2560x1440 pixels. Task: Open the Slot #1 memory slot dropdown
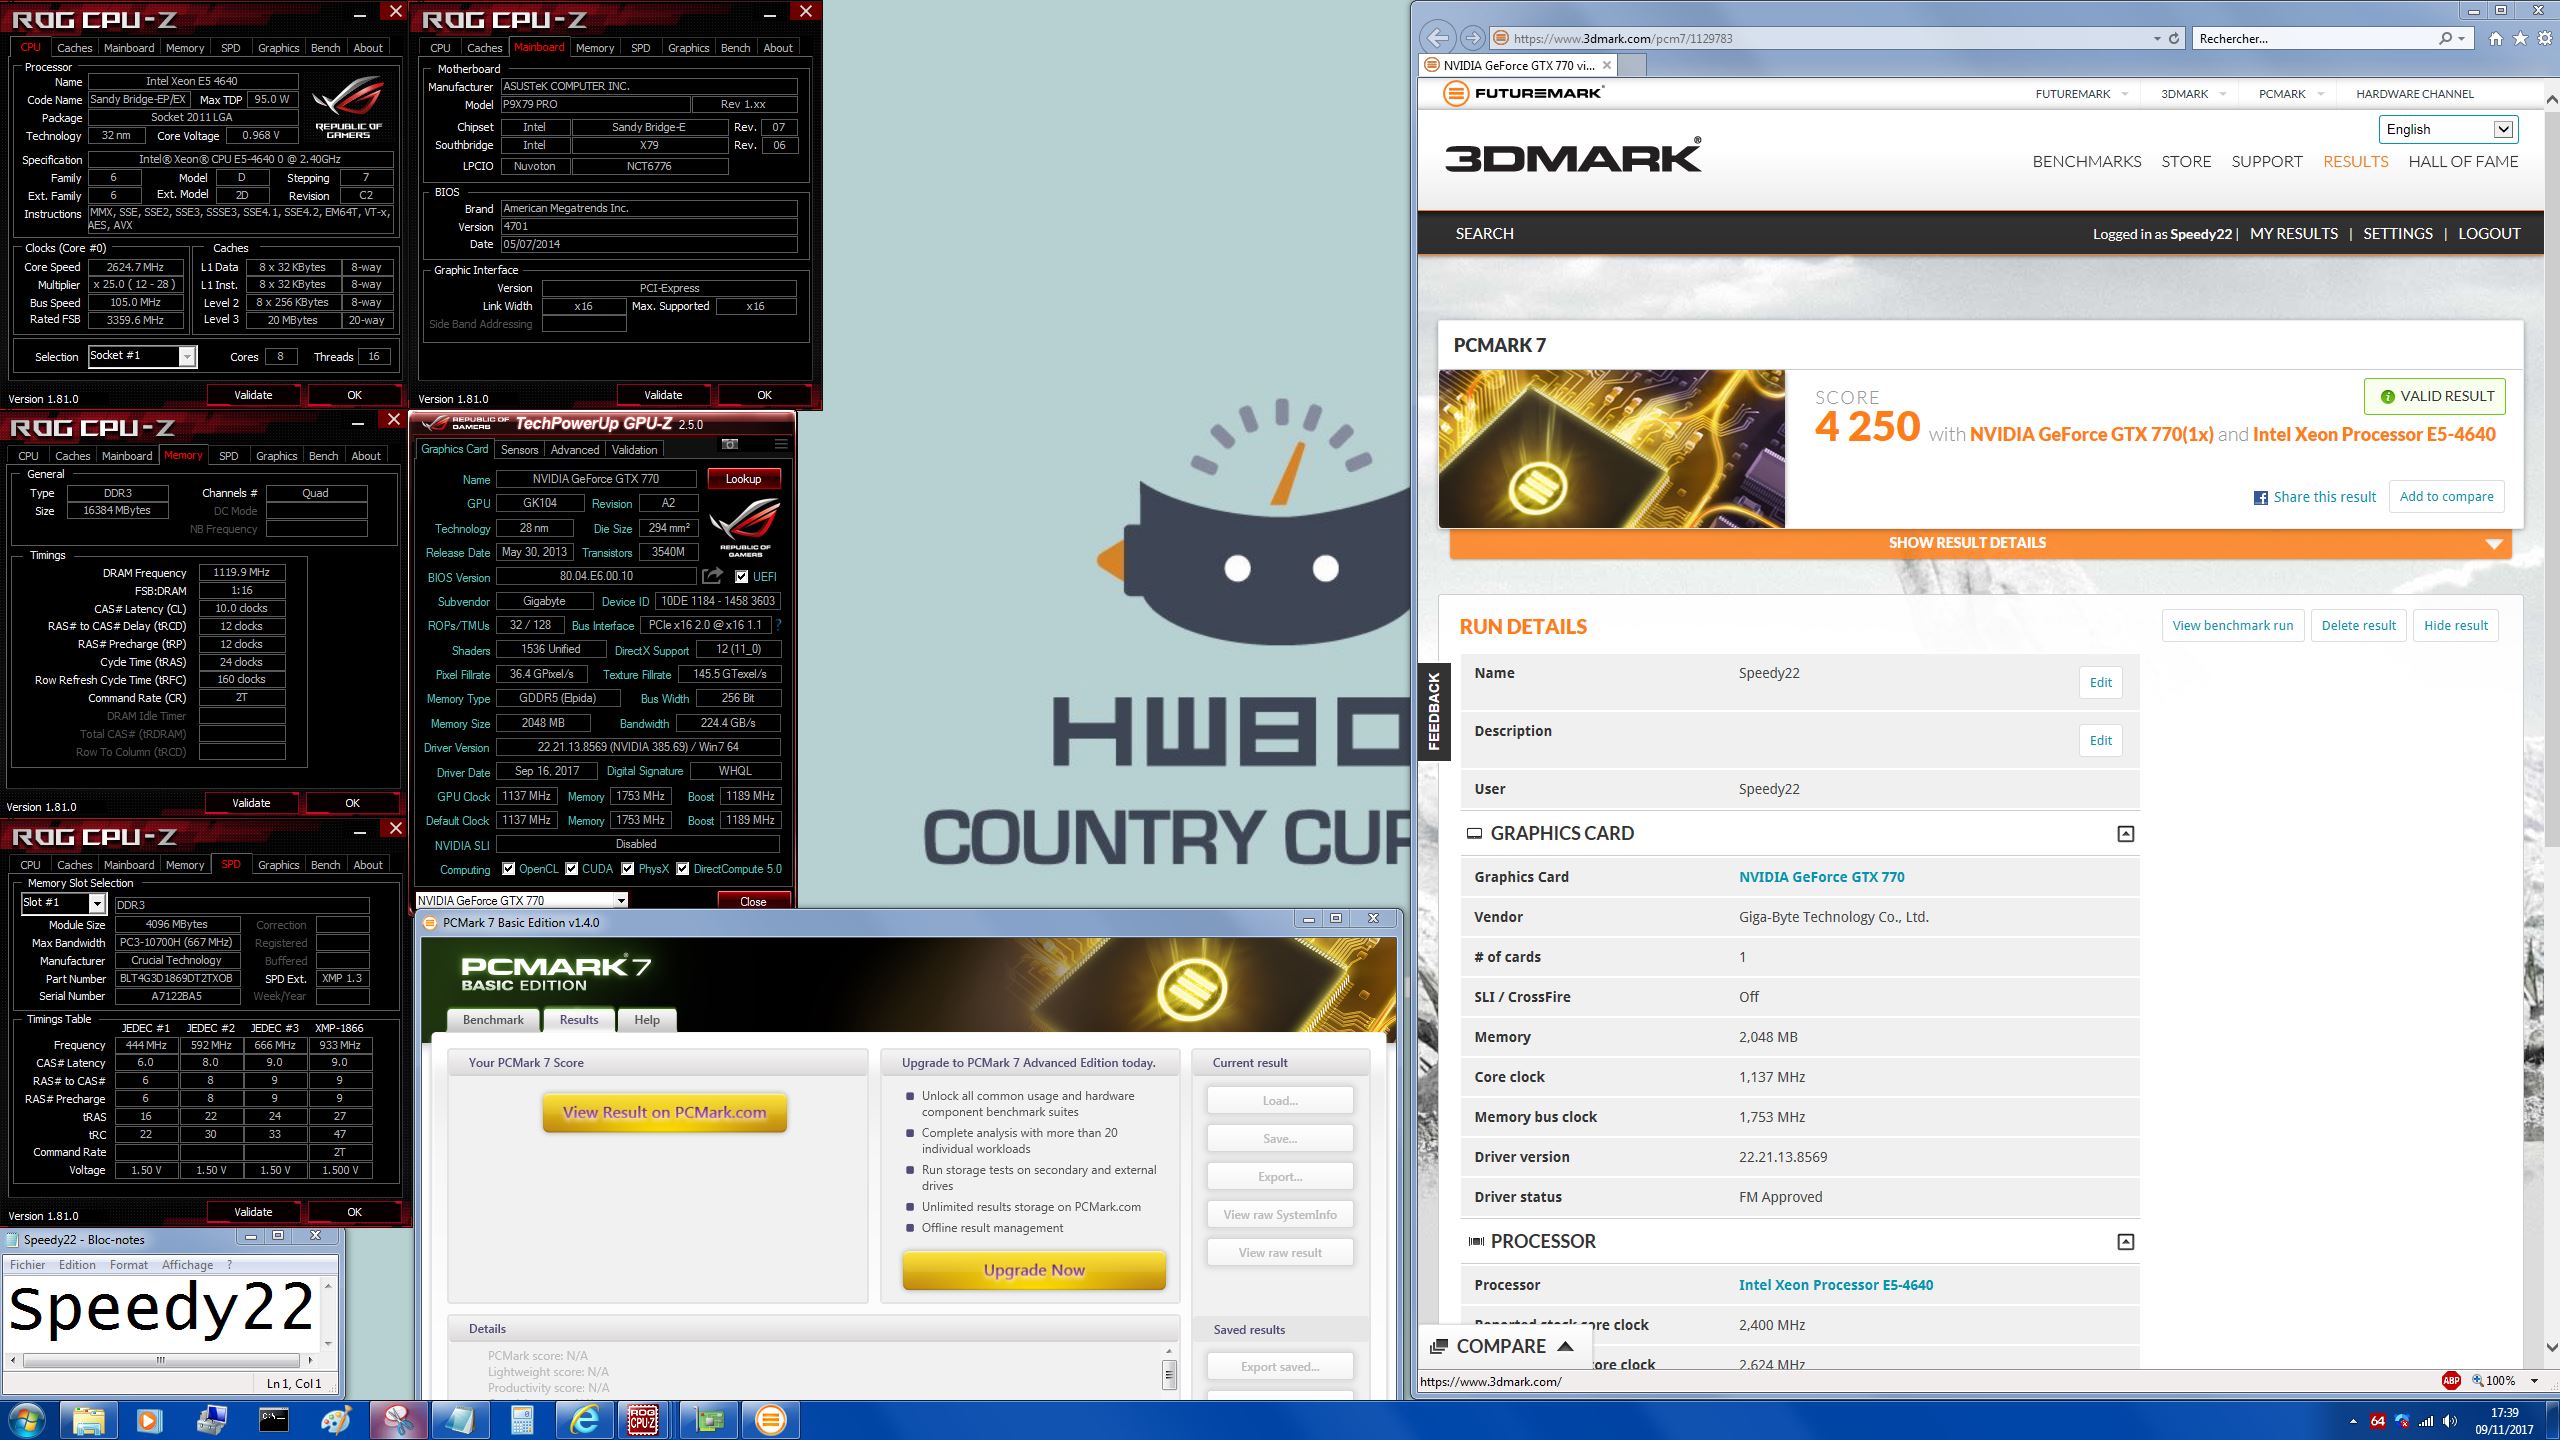click(x=64, y=903)
